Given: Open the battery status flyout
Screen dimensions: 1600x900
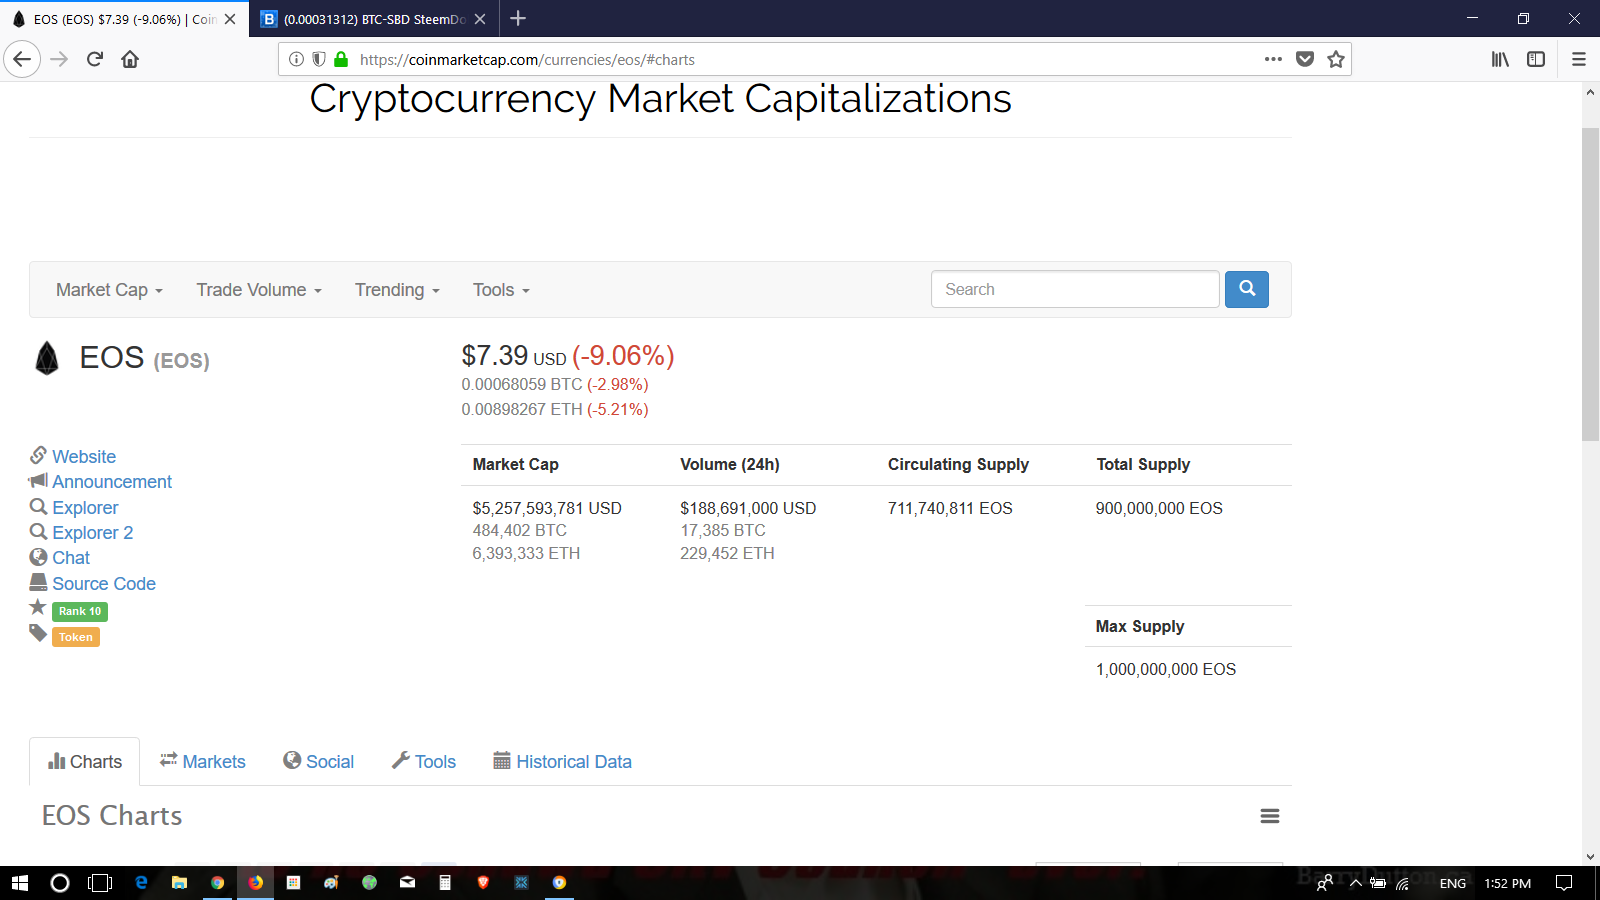Looking at the screenshot, I should [1379, 883].
